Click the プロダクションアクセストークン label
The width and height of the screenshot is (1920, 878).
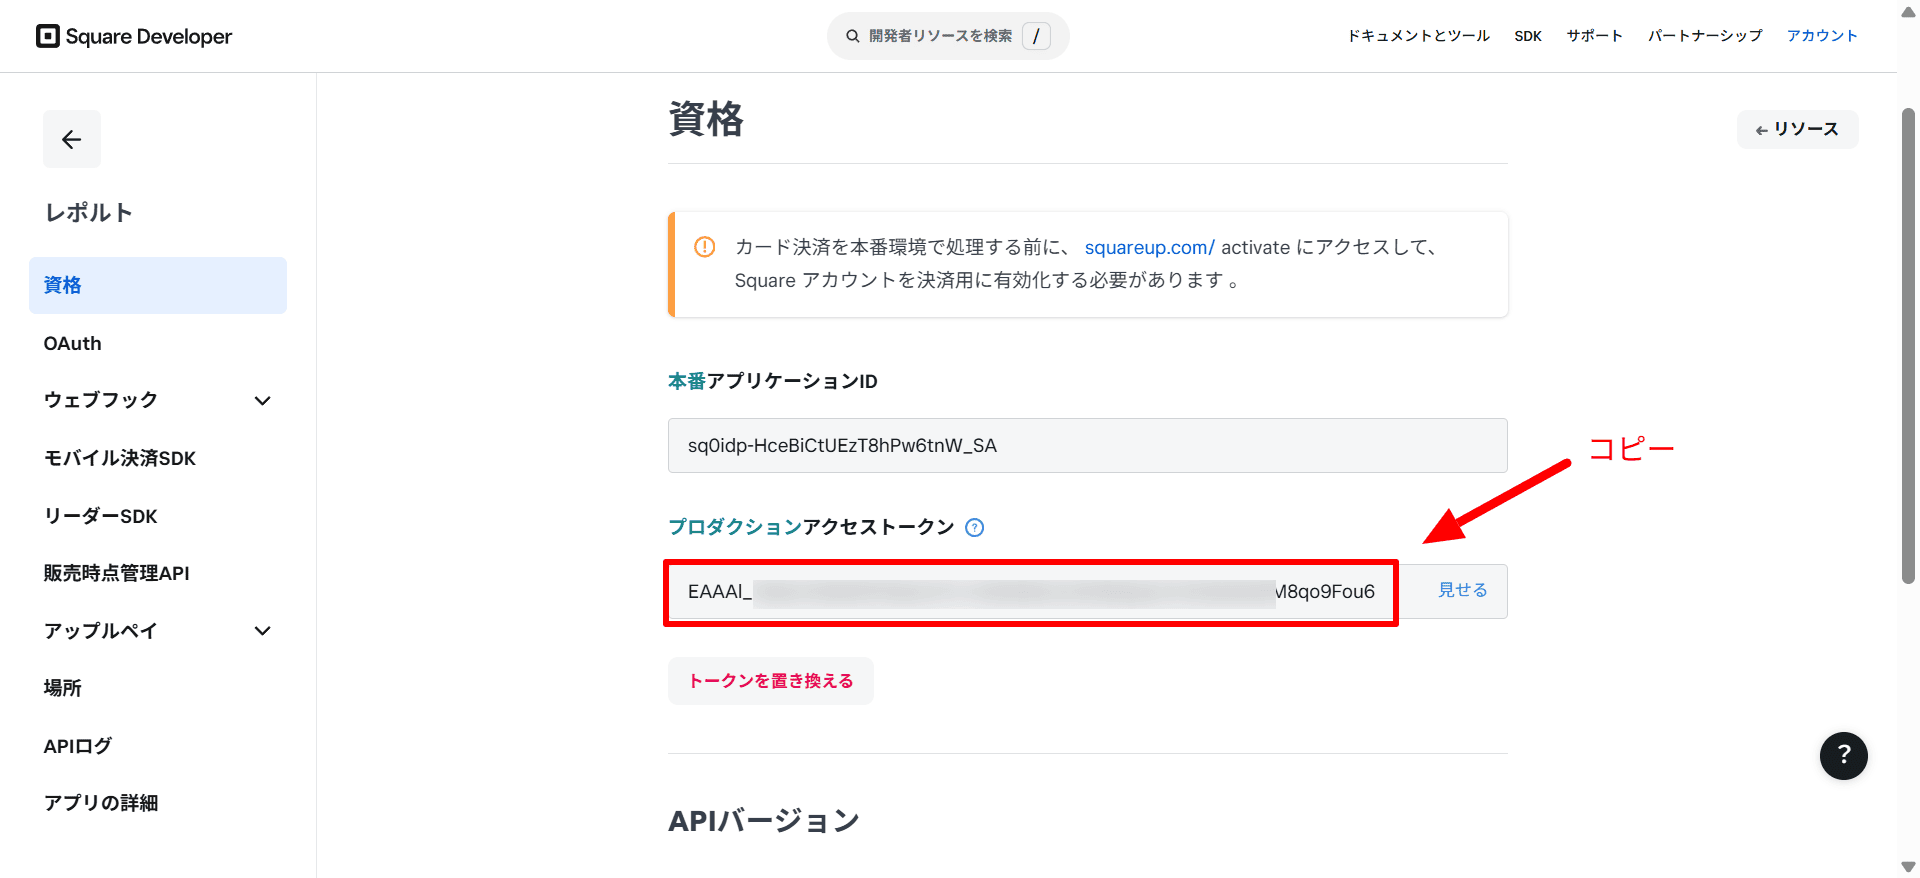(811, 527)
